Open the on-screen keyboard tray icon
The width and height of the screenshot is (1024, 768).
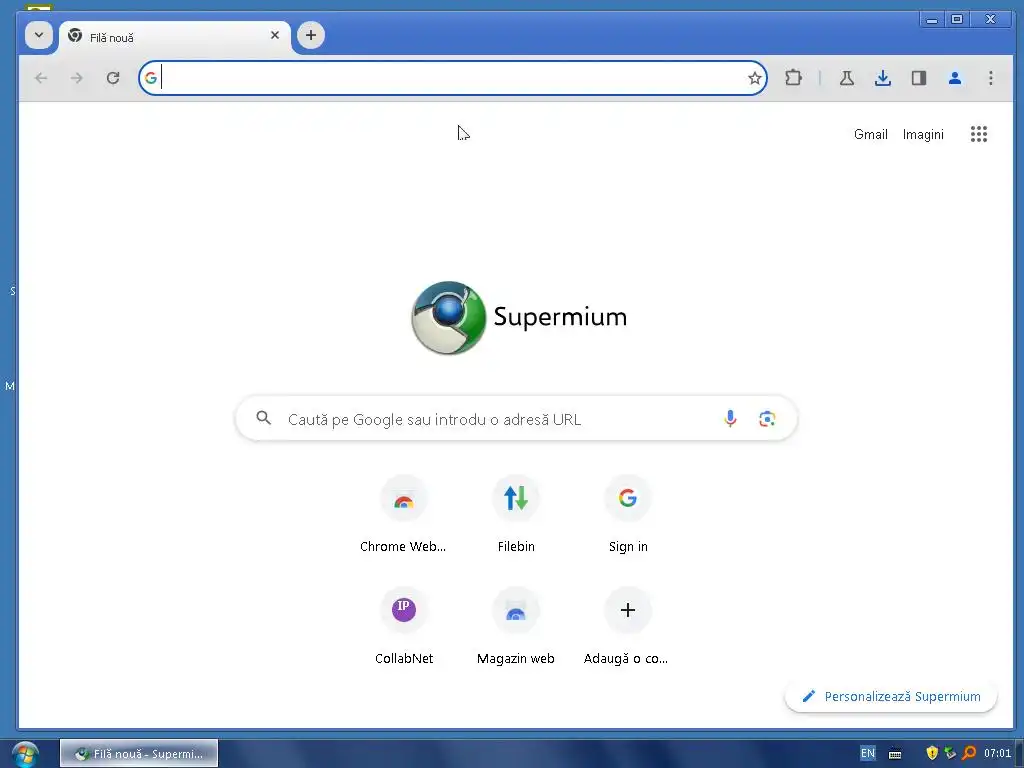coord(895,754)
